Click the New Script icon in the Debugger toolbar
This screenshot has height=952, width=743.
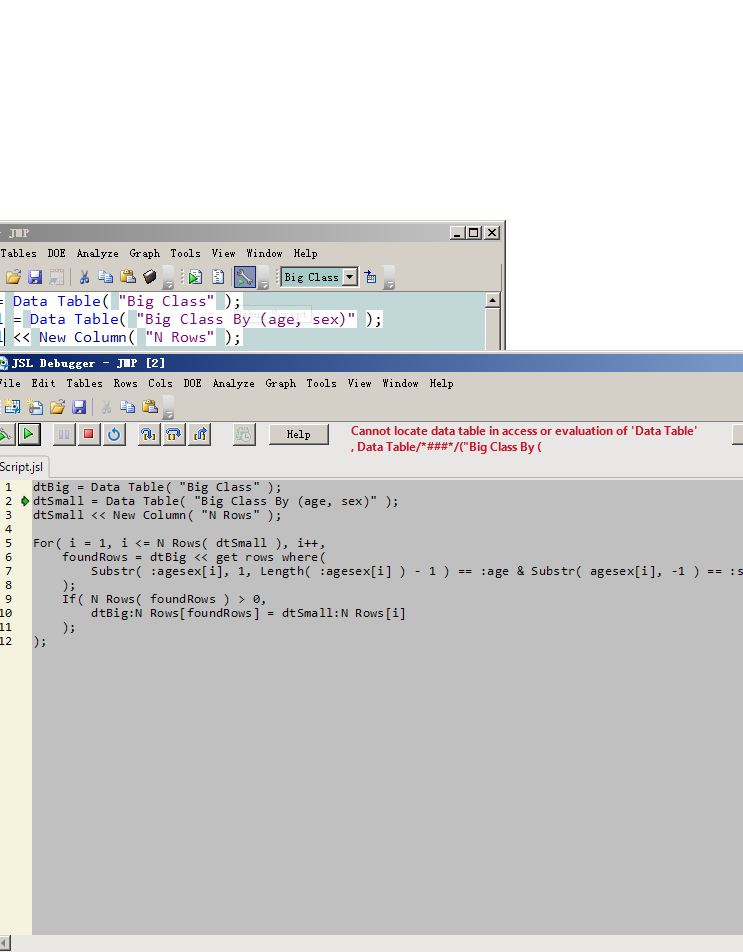click(x=35, y=407)
